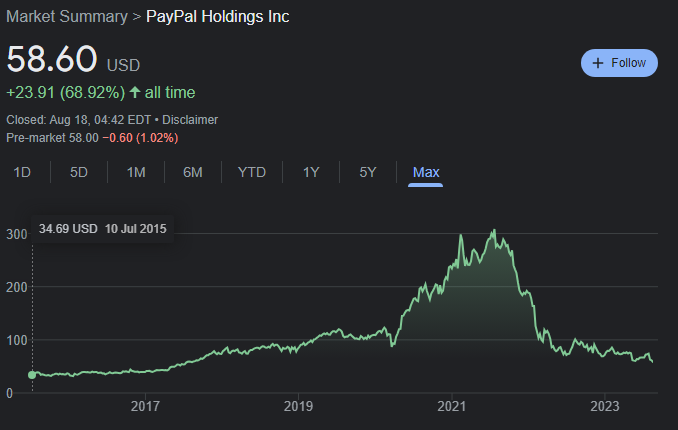The width and height of the screenshot is (678, 430).
Task: Click the 200 y-axis label
Action: click(17, 287)
